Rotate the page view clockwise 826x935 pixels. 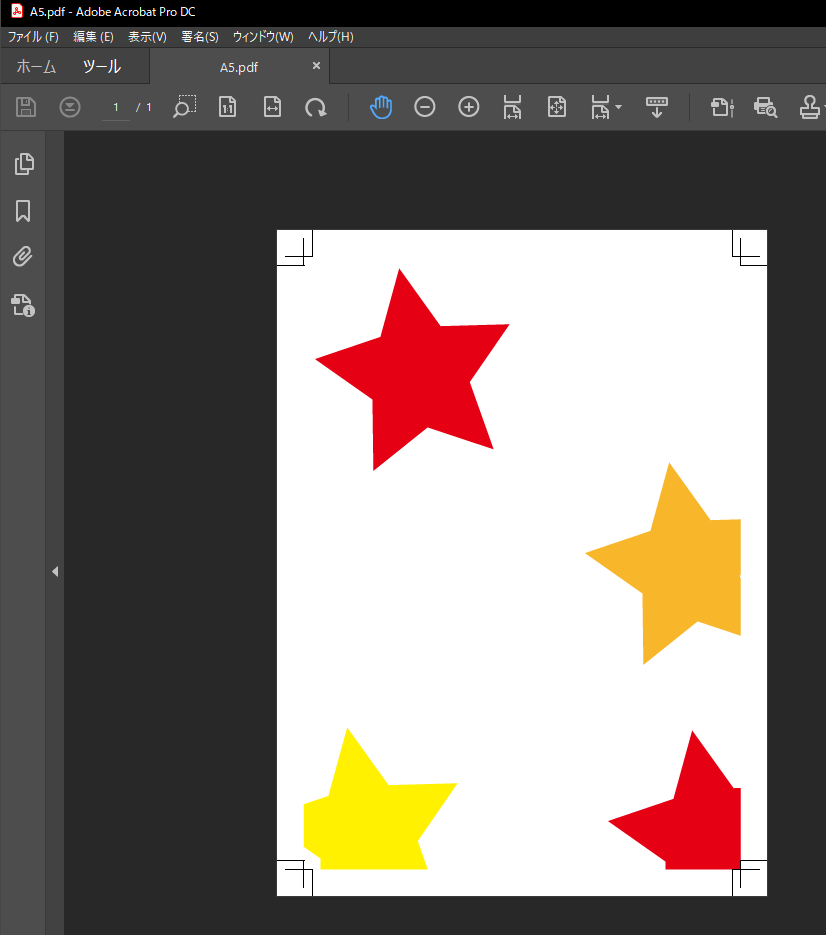(x=316, y=107)
